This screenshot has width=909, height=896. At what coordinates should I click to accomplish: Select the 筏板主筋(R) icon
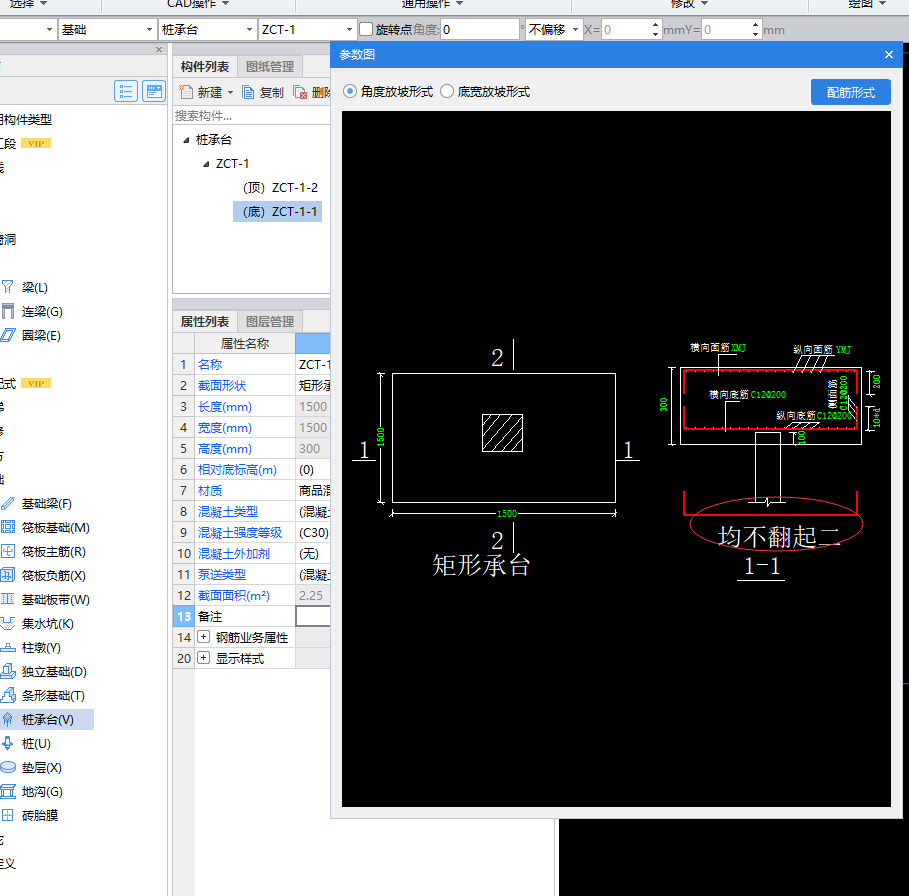8,551
